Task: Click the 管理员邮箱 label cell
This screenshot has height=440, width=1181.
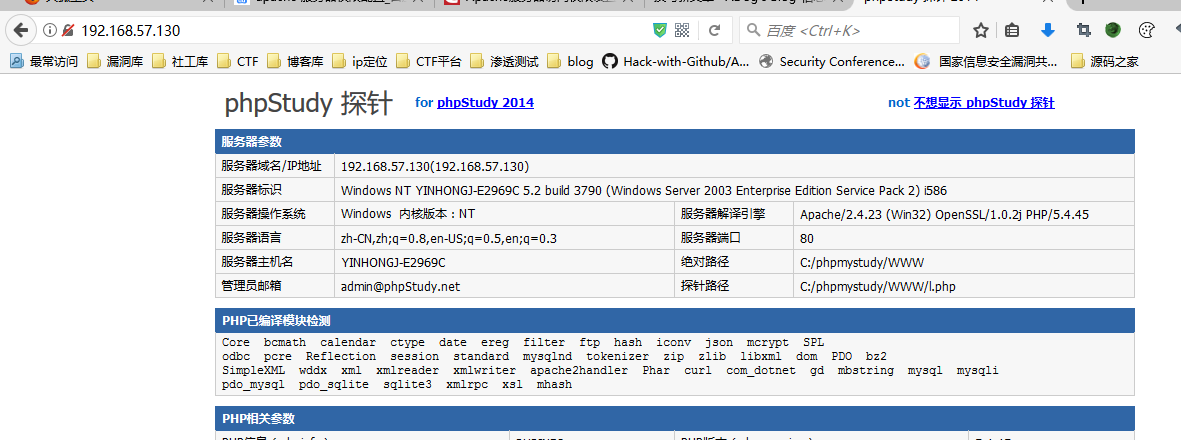Action: click(x=274, y=286)
